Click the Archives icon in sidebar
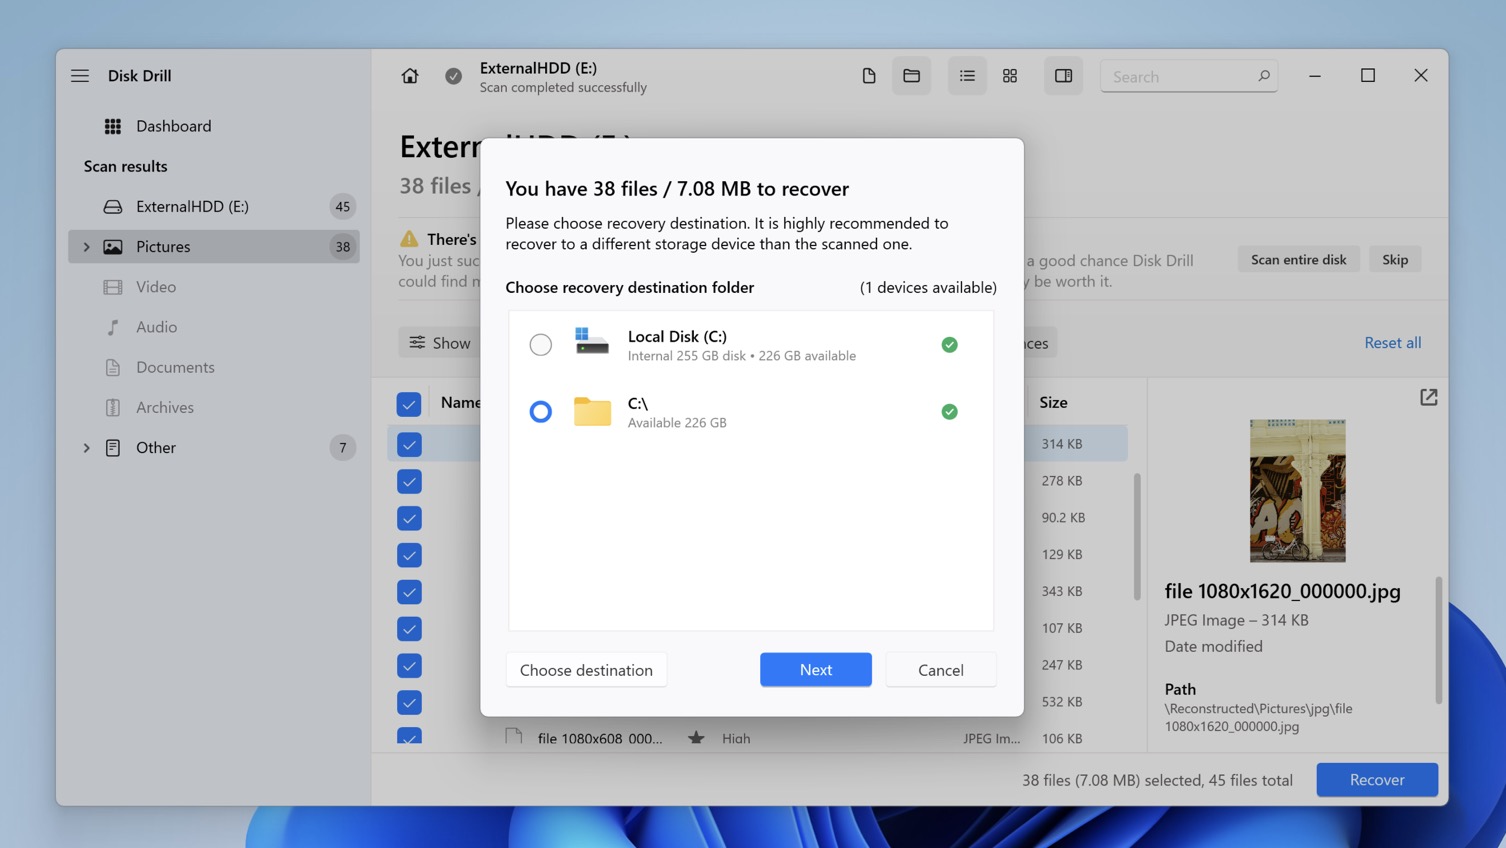The height and width of the screenshot is (848, 1506). (x=113, y=407)
